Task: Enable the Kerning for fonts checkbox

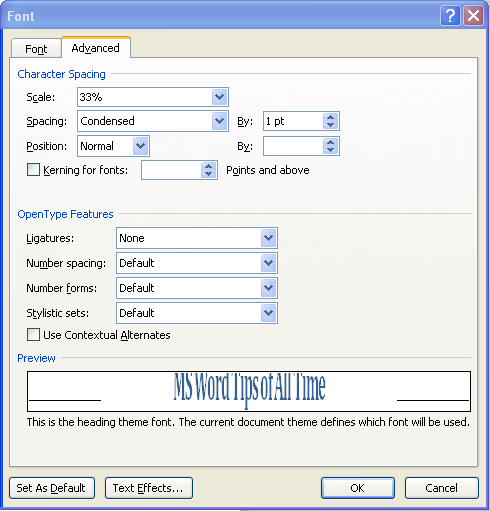Action: point(33,170)
